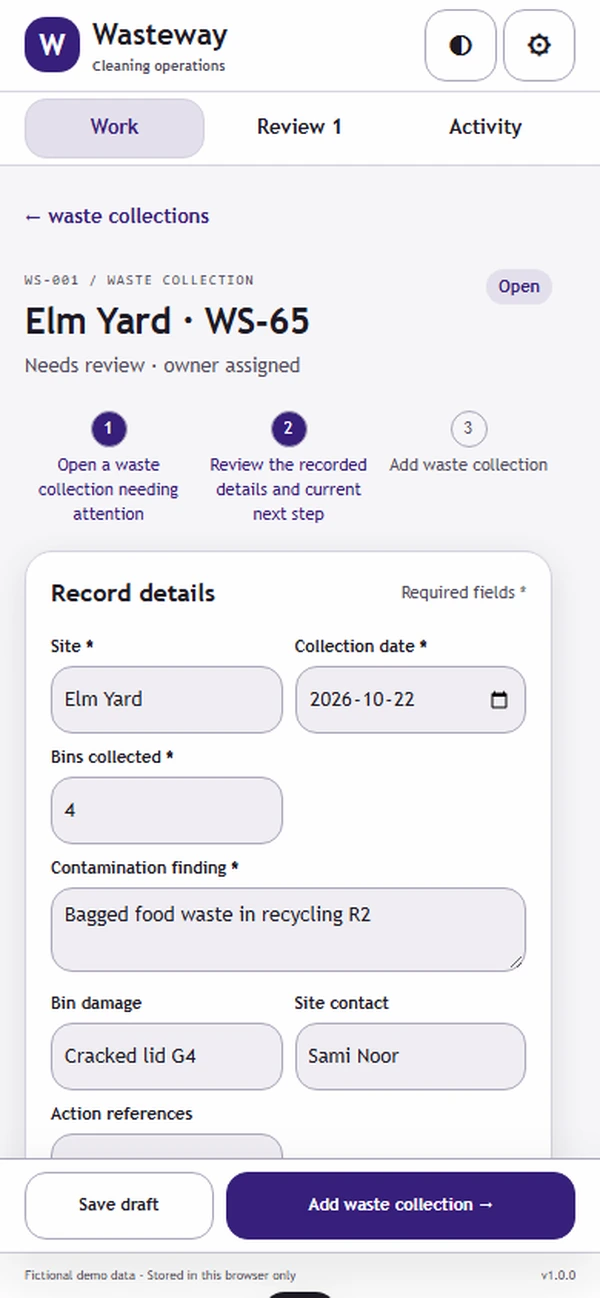Screen dimensions: 600x1298
Task: Click 'Open a waste collection needing attention' step text
Action: click(108, 489)
